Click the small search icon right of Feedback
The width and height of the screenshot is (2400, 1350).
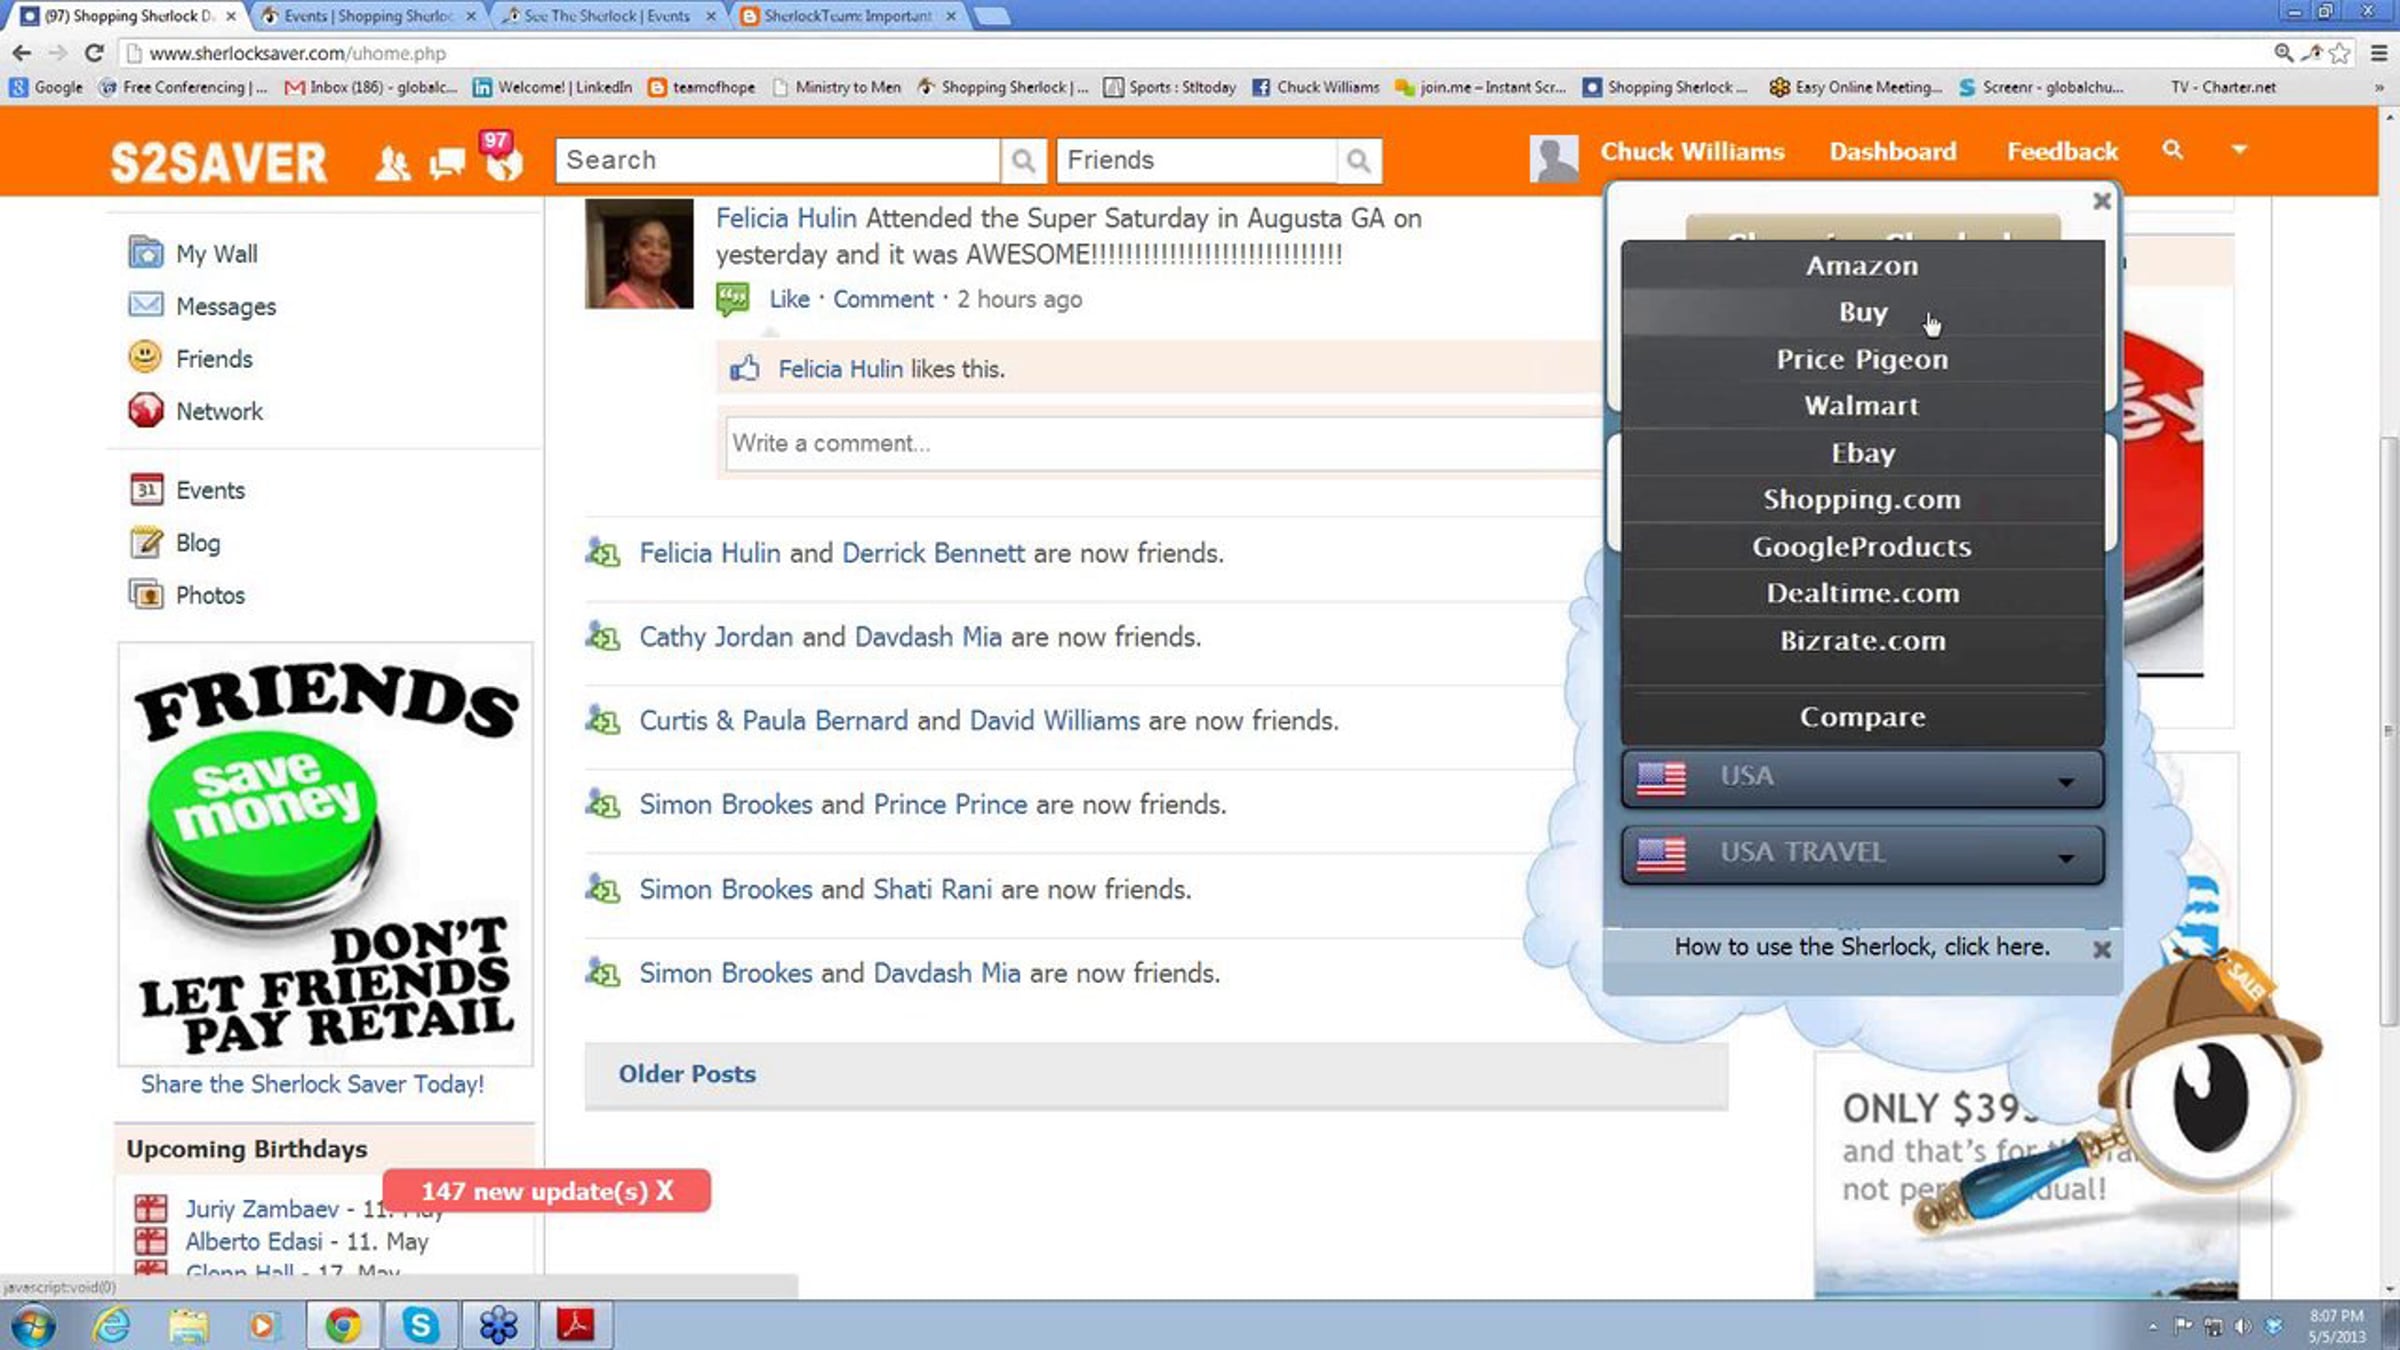pos(2172,150)
